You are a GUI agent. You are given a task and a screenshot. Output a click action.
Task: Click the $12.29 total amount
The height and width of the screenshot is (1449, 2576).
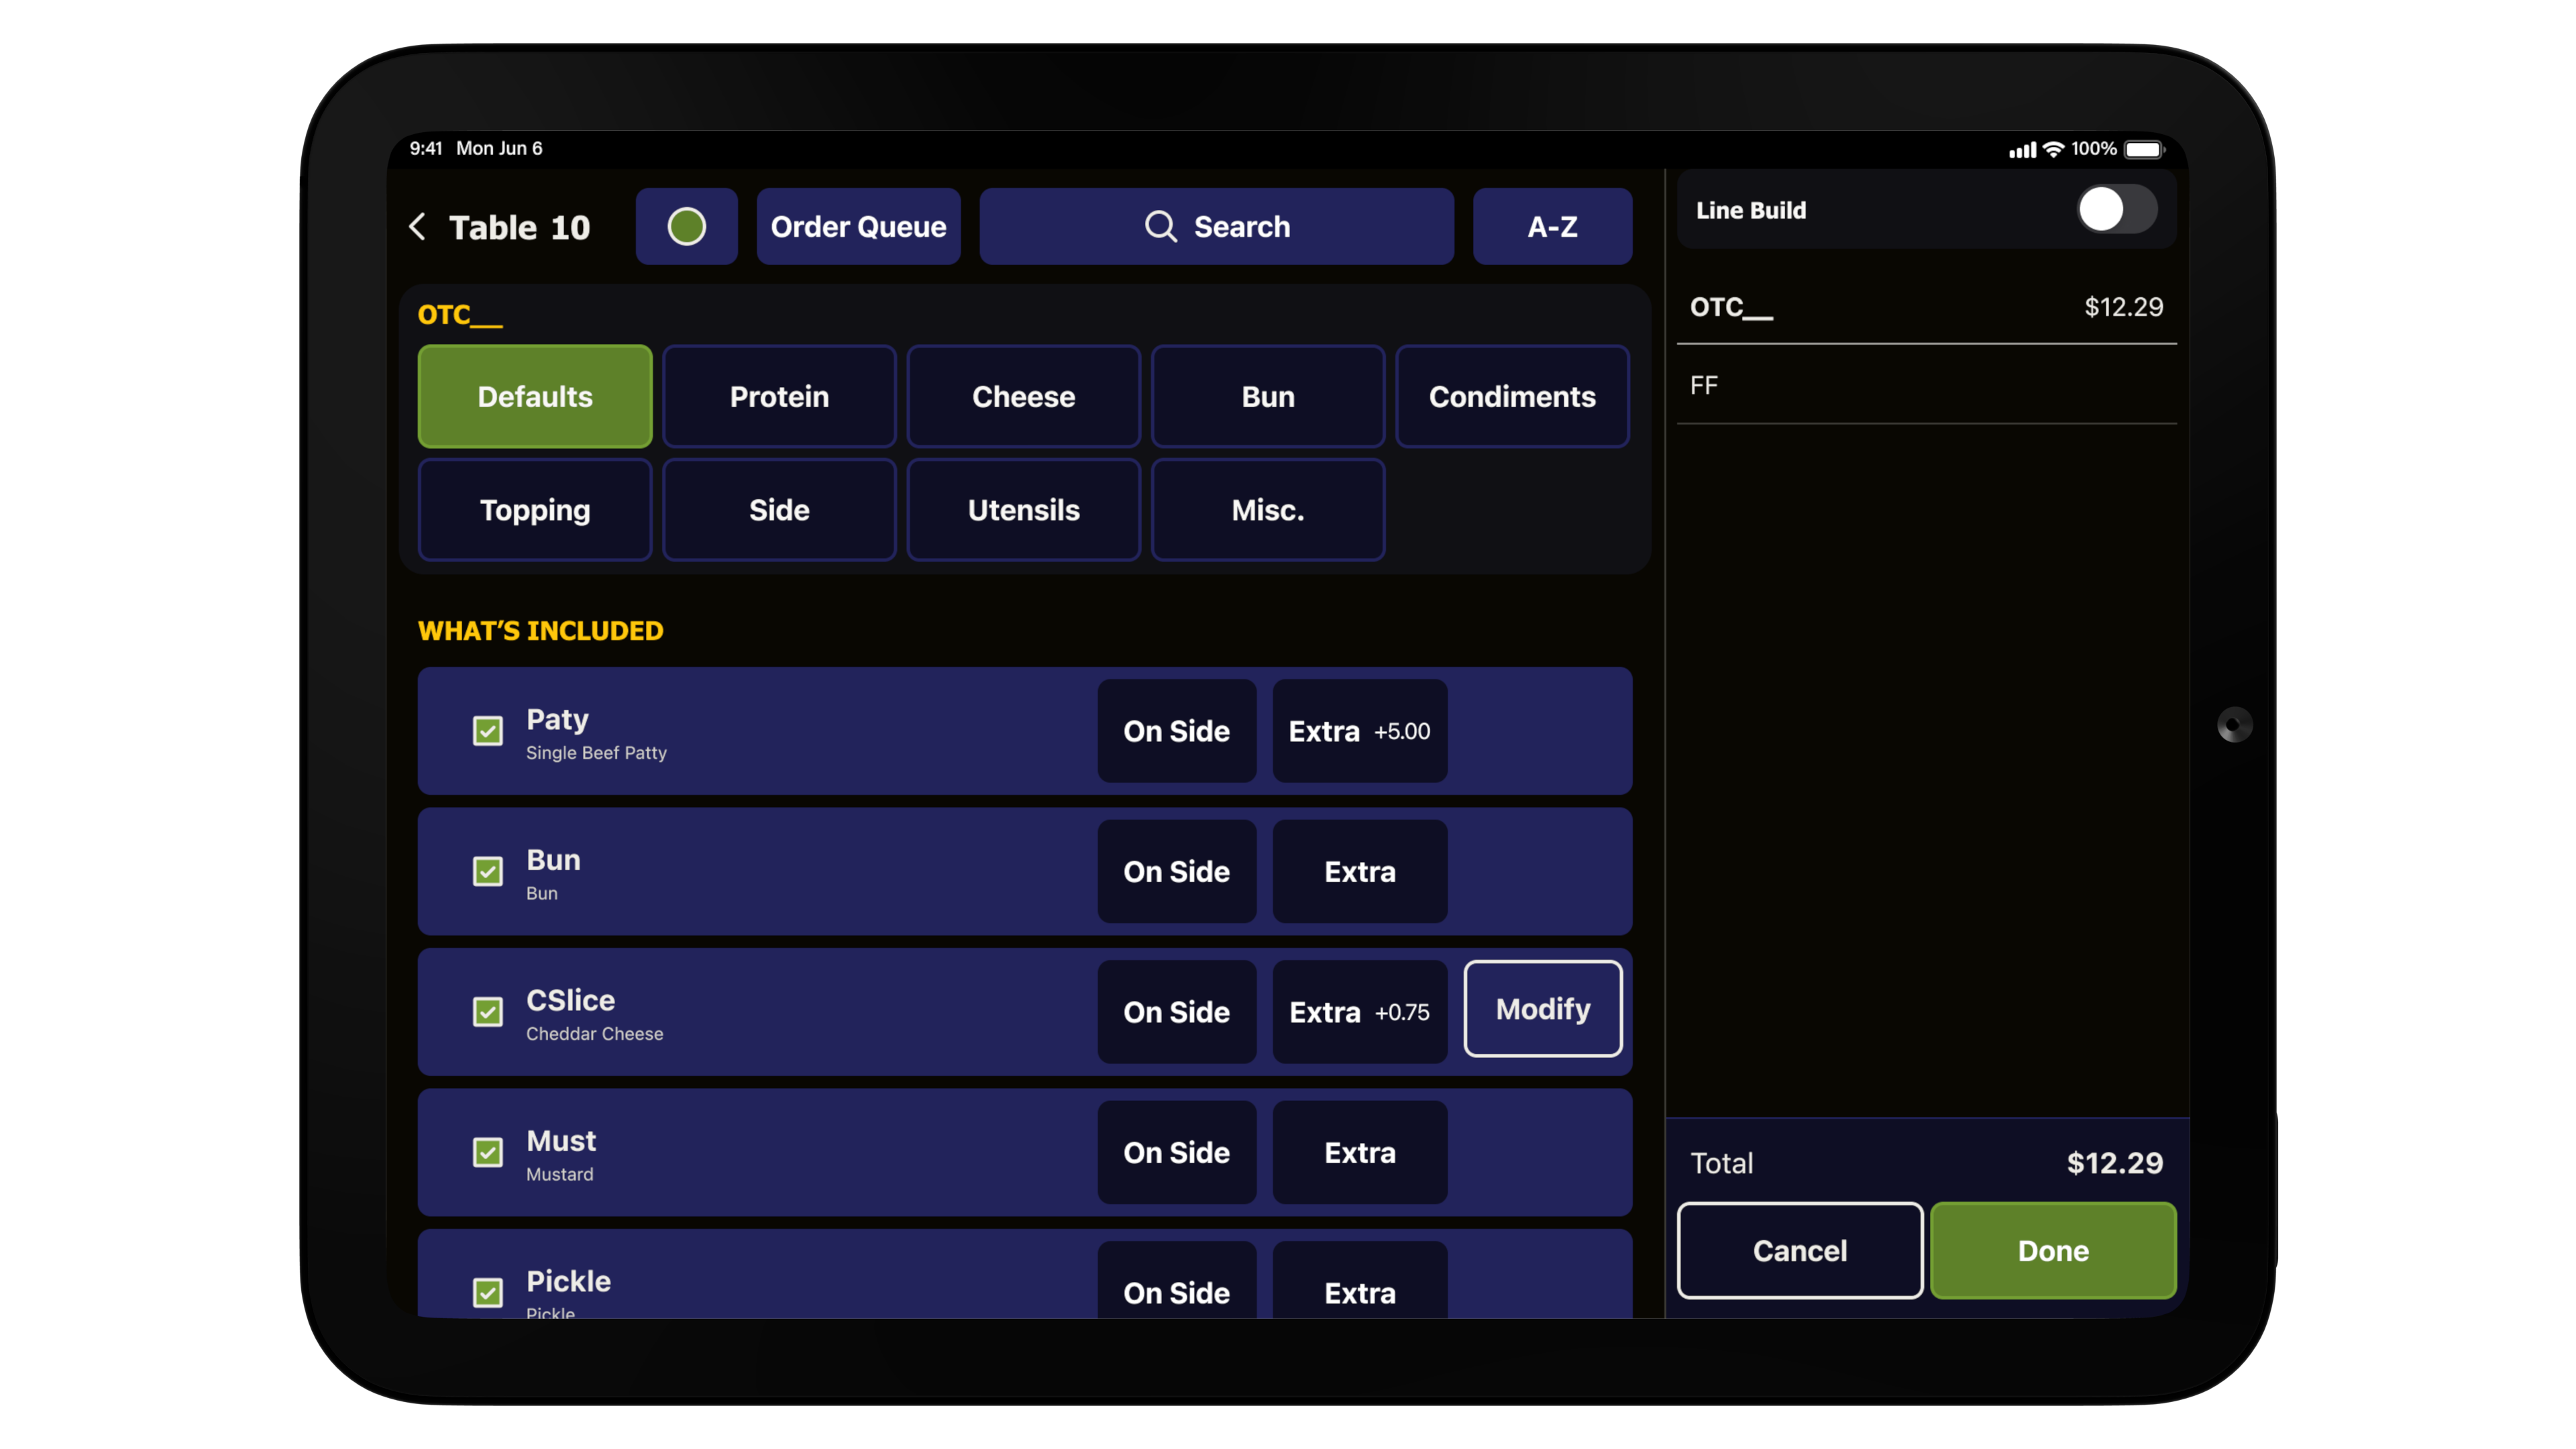pyautogui.click(x=2114, y=1162)
